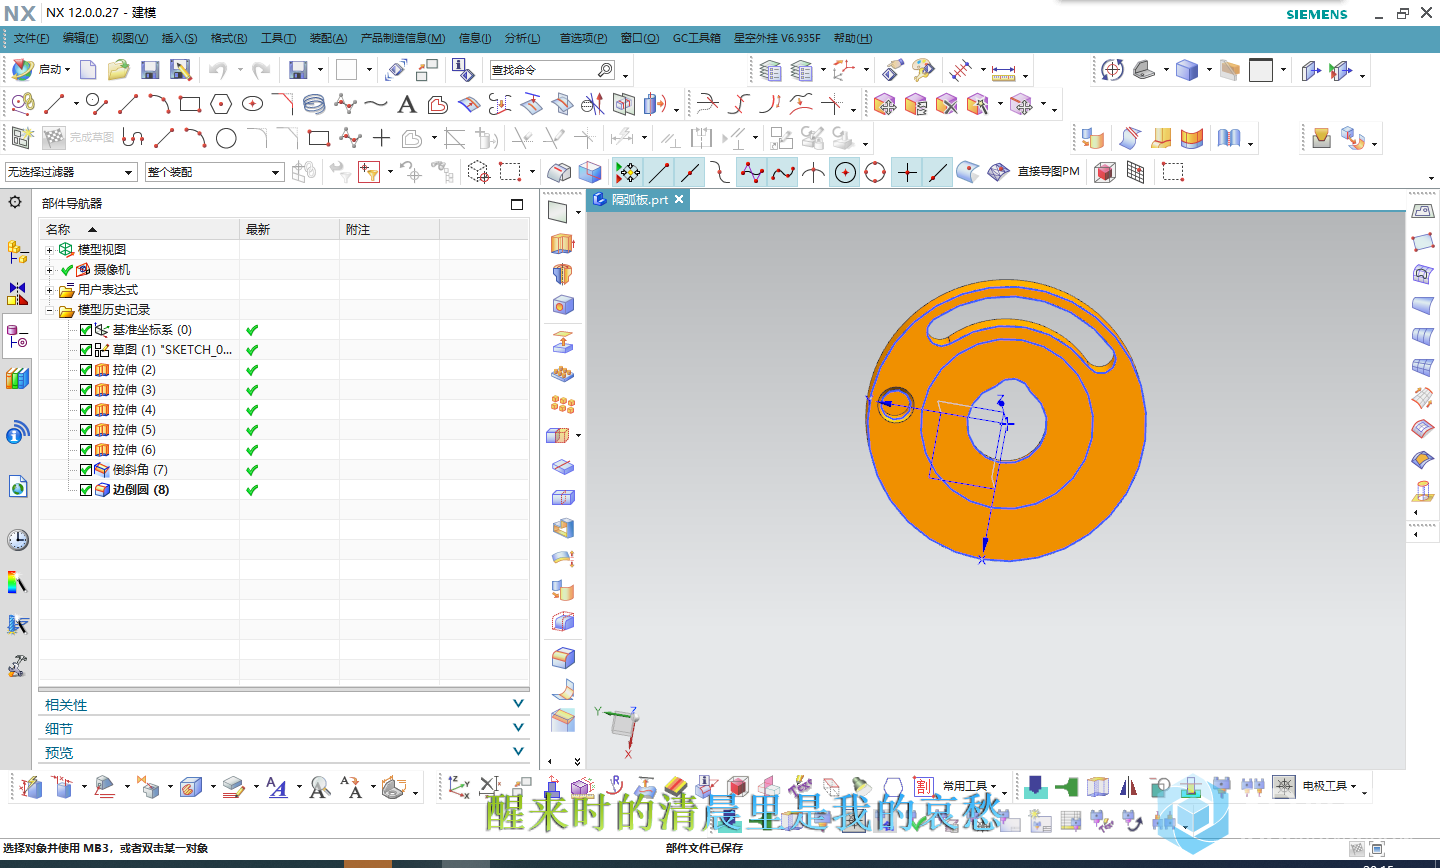The width and height of the screenshot is (1440, 868).
Task: Expand the 模型视图 tree node
Action: pyautogui.click(x=49, y=250)
